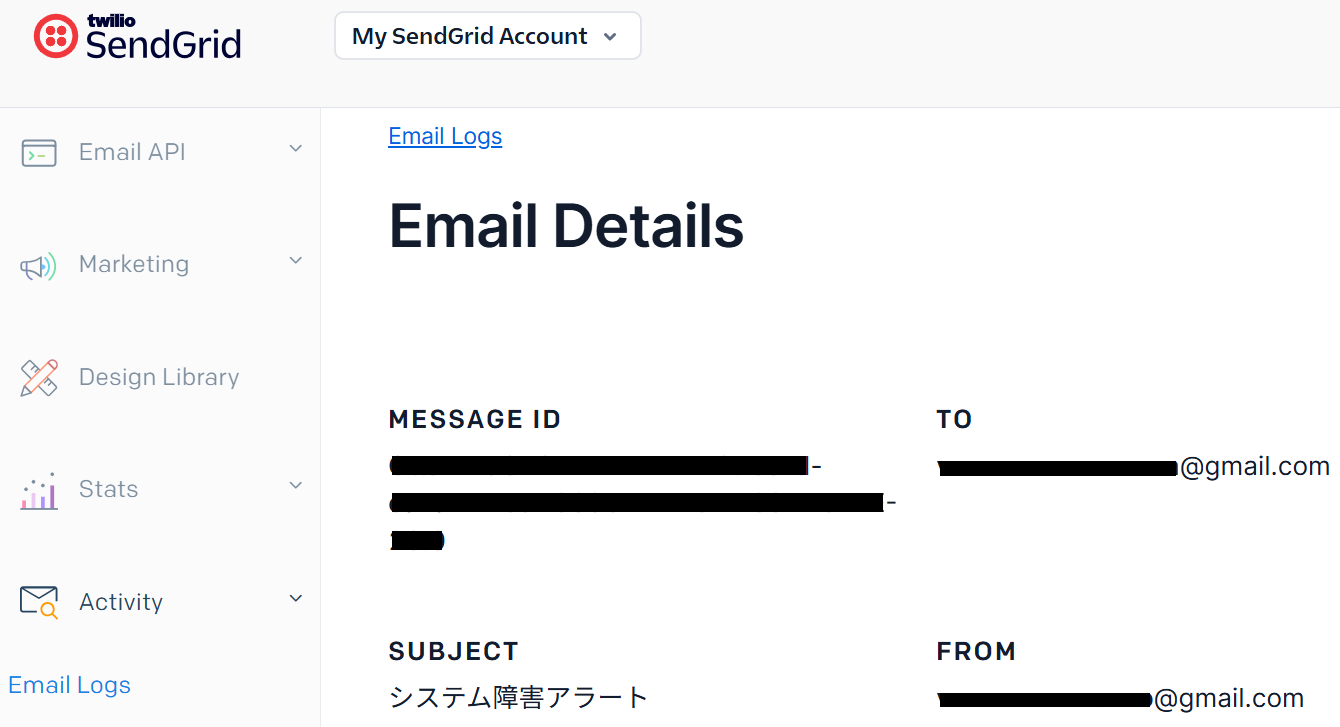Viewport: 1340px width, 727px height.
Task: Expand the Marketing section chevron
Action: [x=295, y=261]
